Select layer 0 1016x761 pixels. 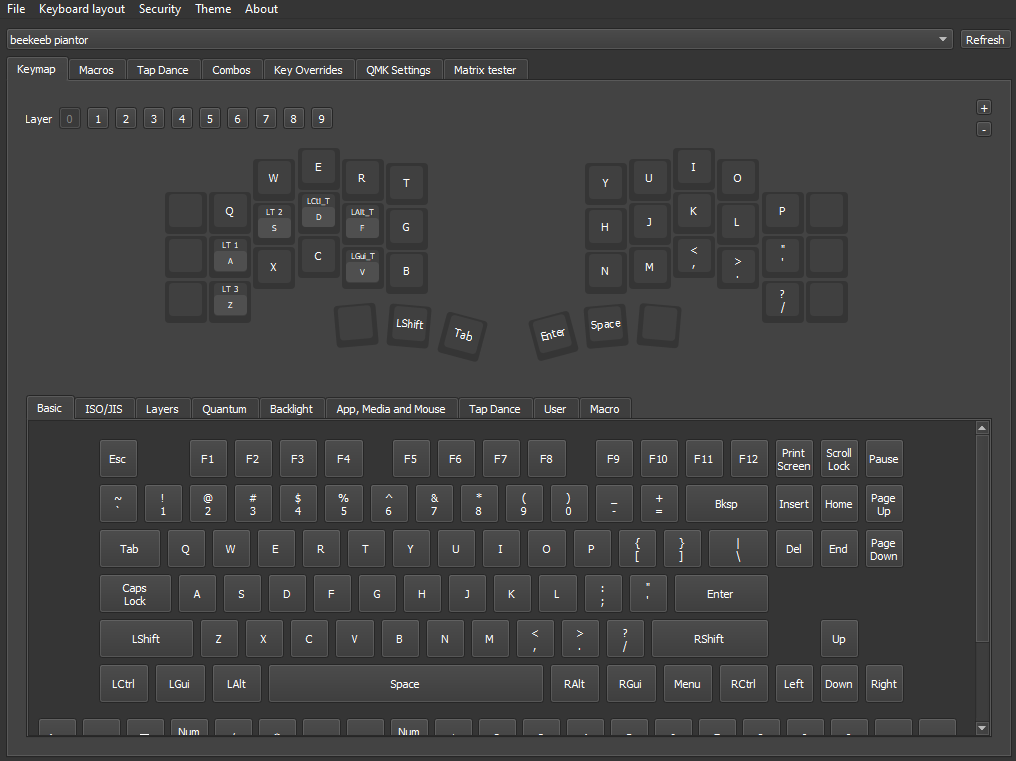[x=69, y=119]
